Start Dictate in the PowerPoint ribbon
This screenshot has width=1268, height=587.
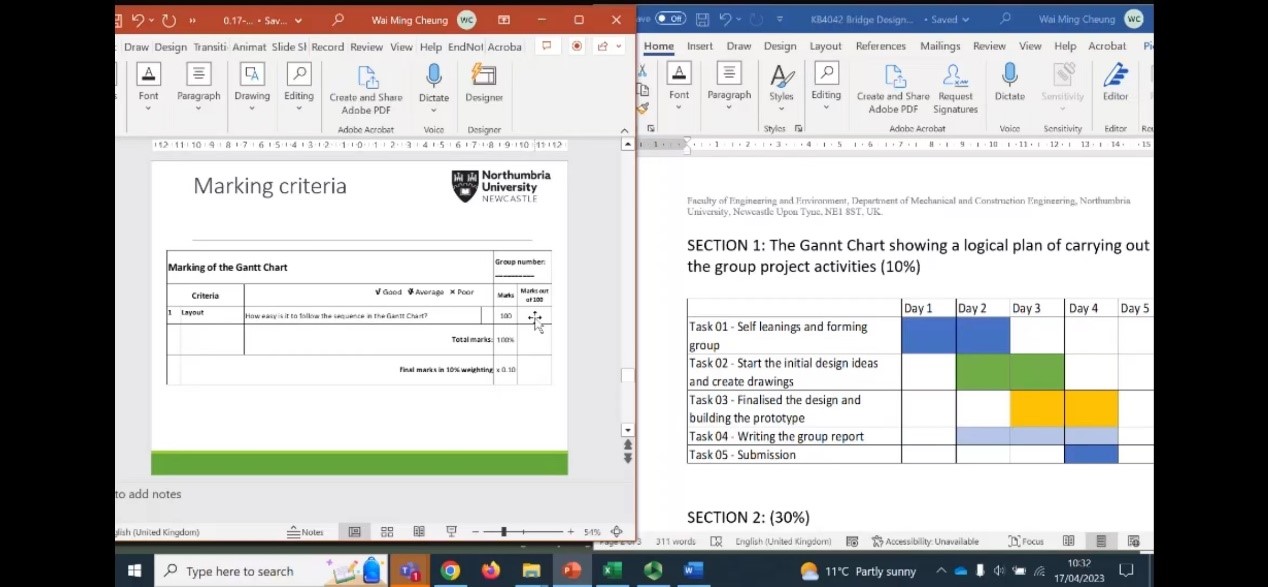coord(433,82)
